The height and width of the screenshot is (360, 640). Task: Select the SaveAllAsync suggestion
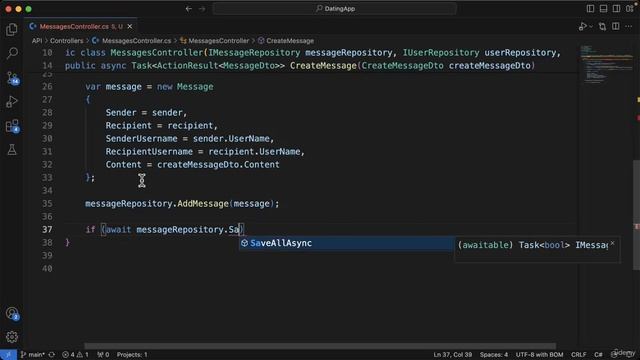346,243
